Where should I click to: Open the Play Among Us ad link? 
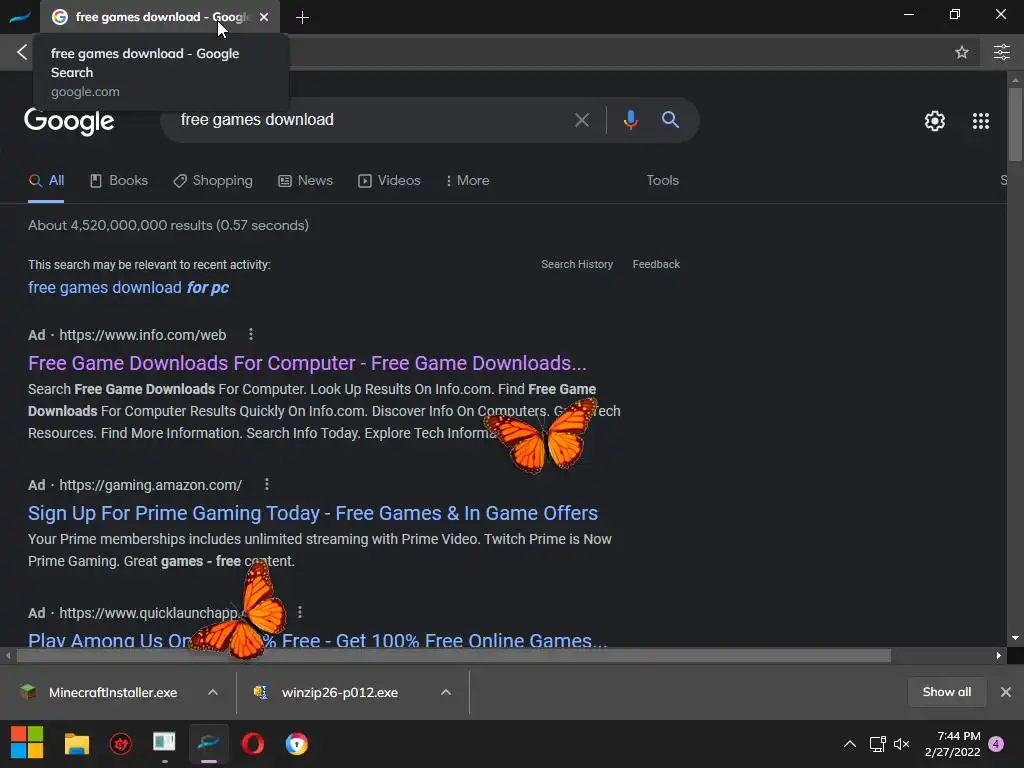(317, 640)
